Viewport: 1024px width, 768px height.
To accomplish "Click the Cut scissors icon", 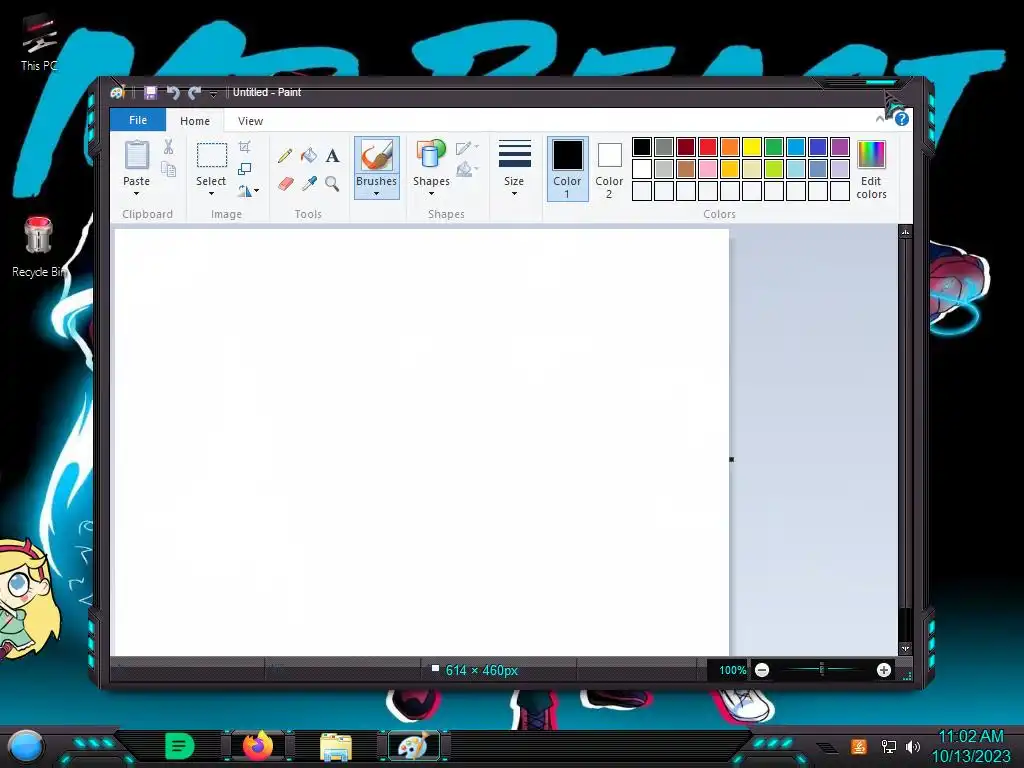I will pos(168,147).
